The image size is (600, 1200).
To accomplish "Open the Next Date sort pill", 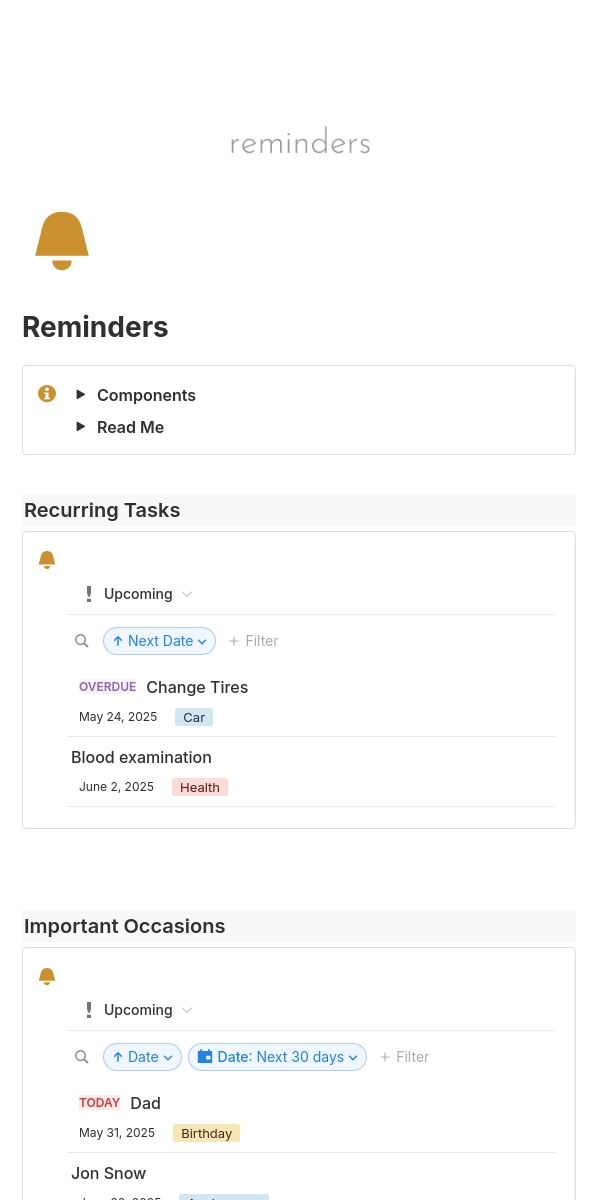I will click(x=159, y=641).
